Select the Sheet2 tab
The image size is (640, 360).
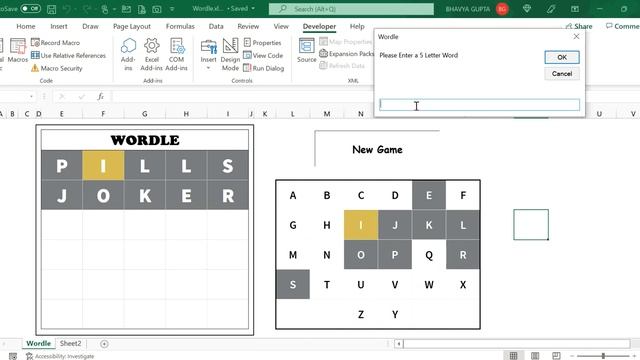coord(71,343)
